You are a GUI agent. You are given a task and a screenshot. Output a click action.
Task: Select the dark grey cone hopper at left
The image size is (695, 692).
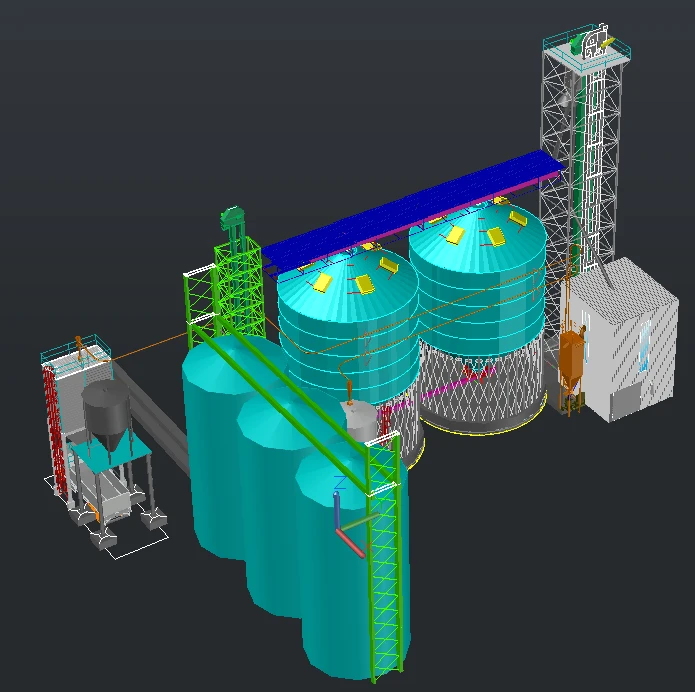coord(105,412)
